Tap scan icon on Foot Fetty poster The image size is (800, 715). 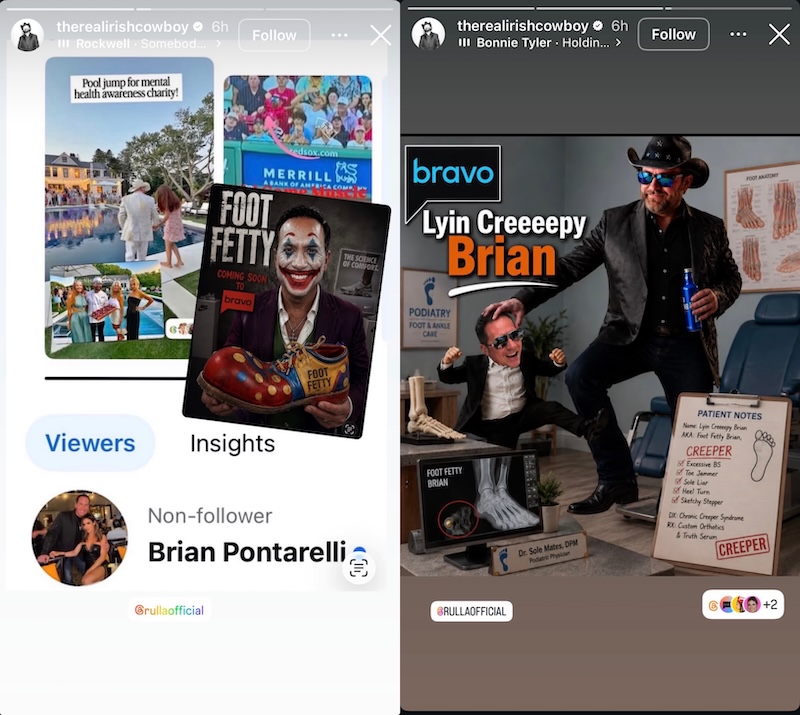click(349, 429)
